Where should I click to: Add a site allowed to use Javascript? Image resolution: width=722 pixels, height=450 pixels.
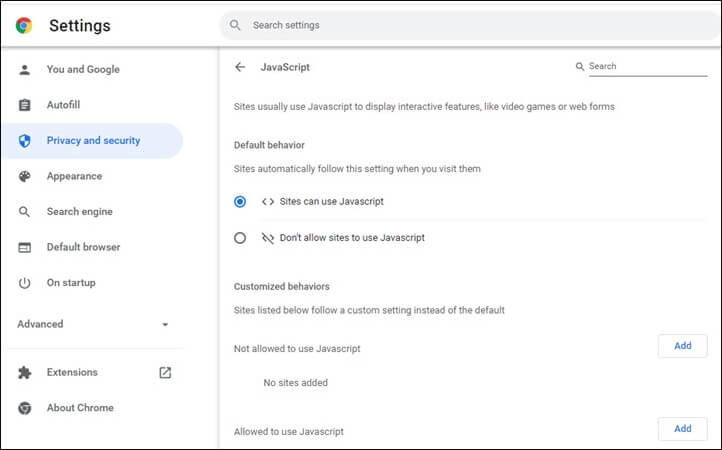coord(683,429)
